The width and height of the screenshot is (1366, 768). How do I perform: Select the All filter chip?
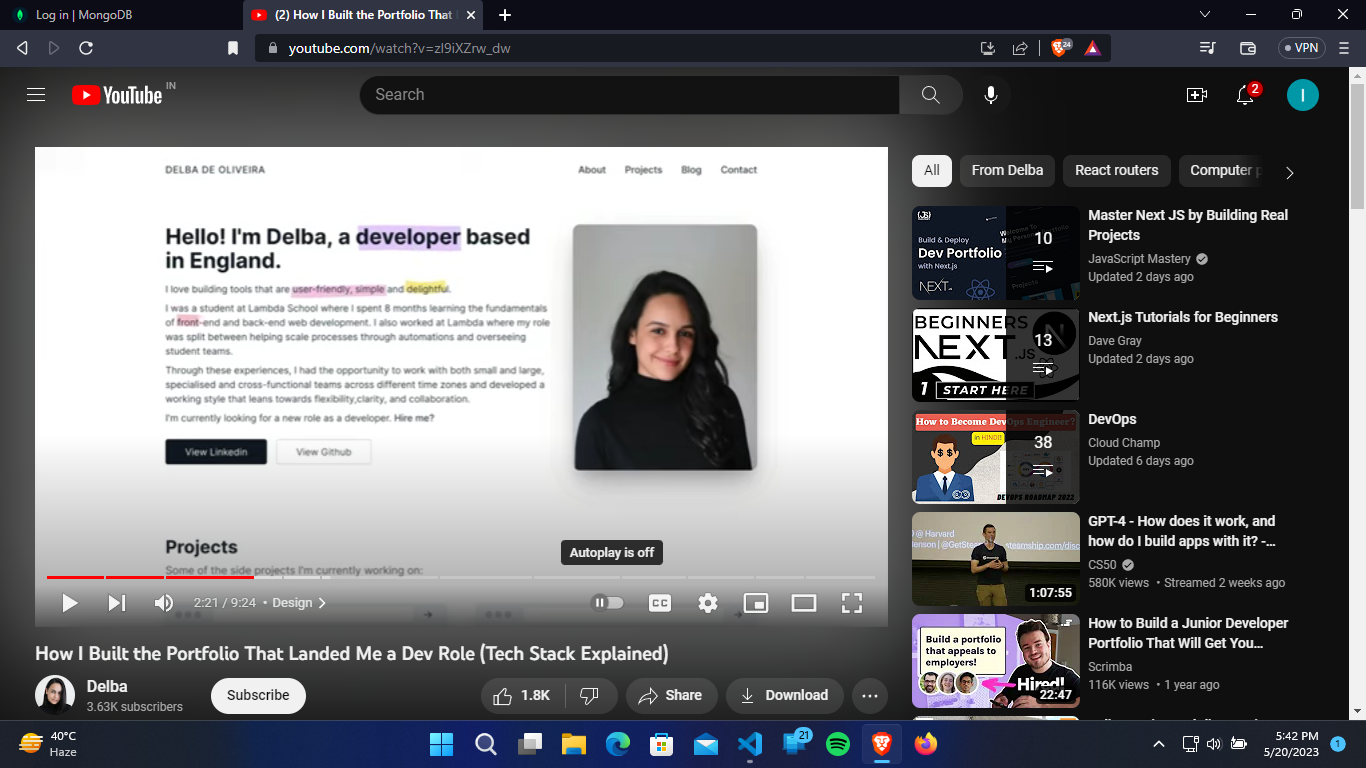(932, 170)
